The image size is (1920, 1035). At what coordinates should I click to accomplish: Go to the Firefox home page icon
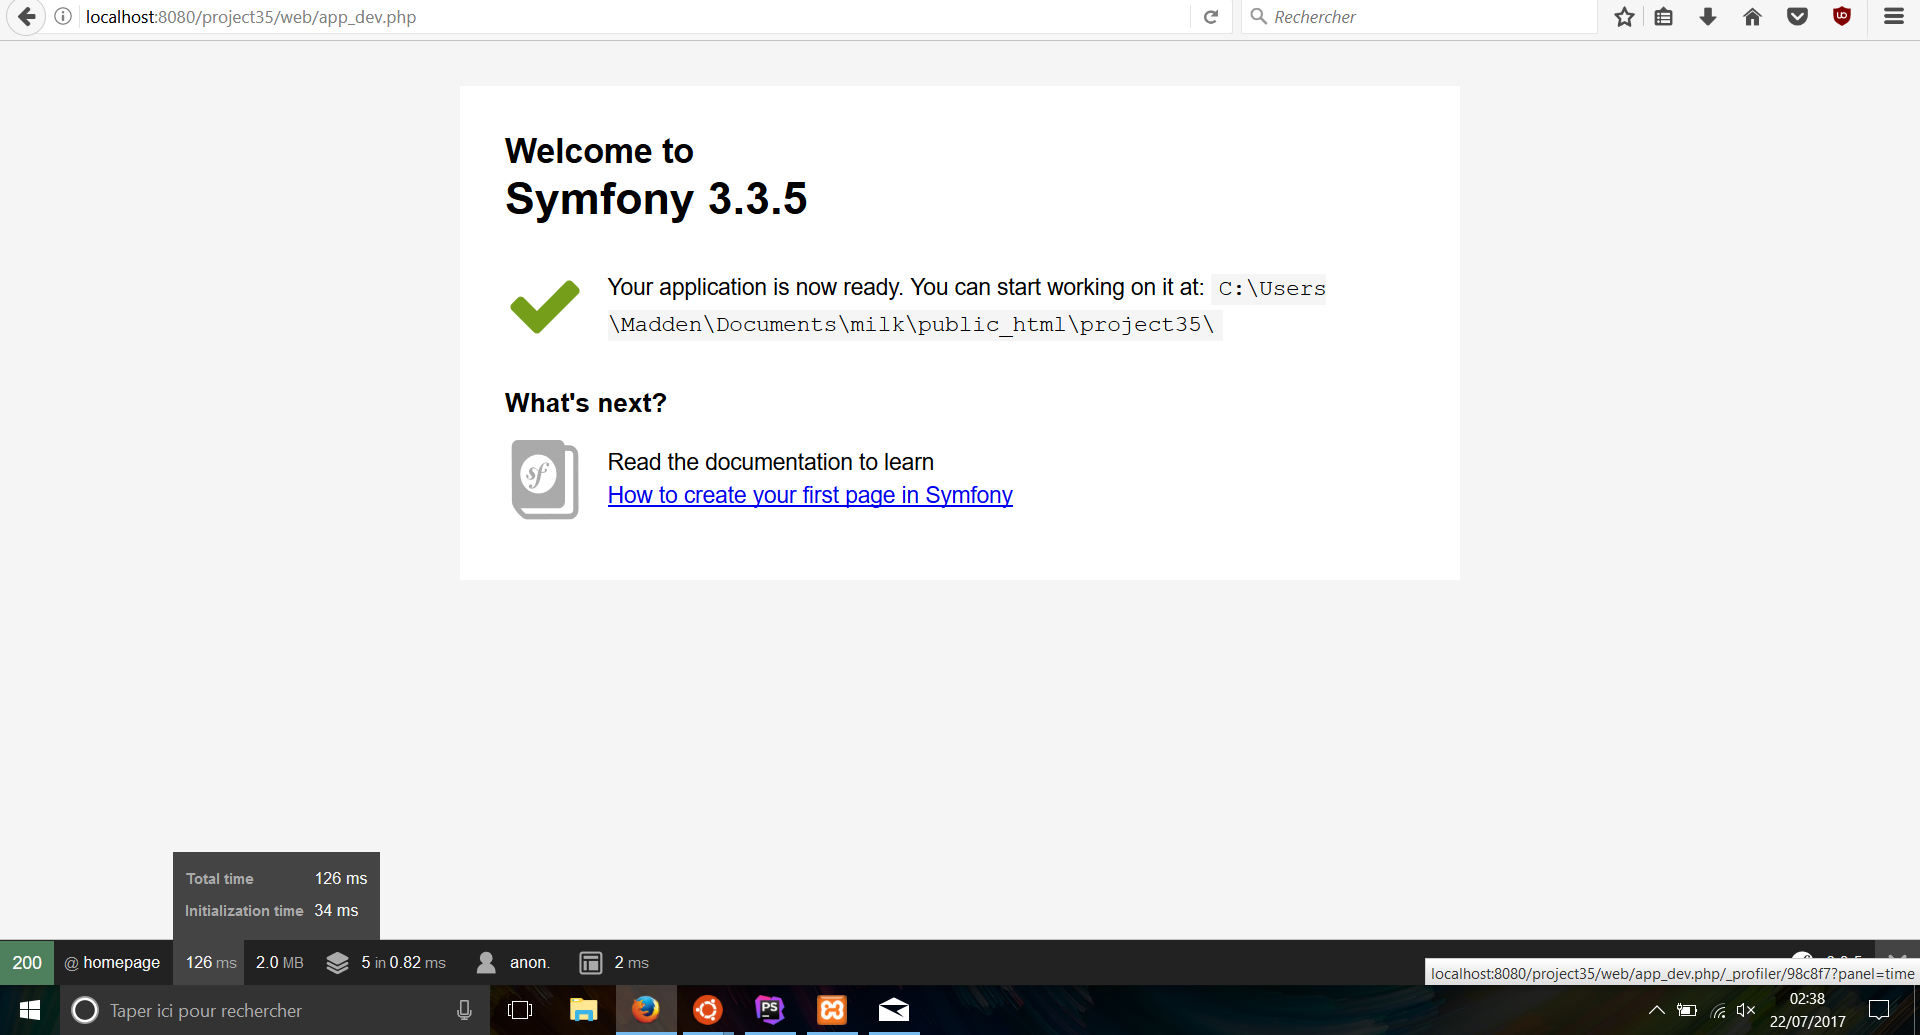1752,17
